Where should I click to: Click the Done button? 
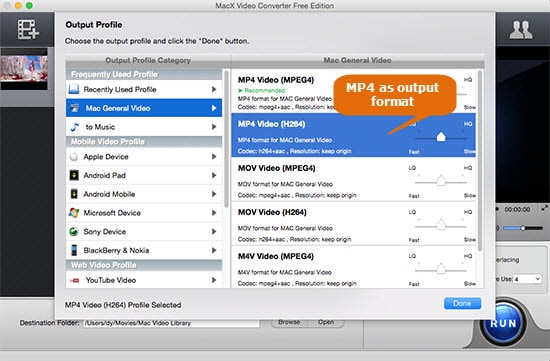point(462,303)
